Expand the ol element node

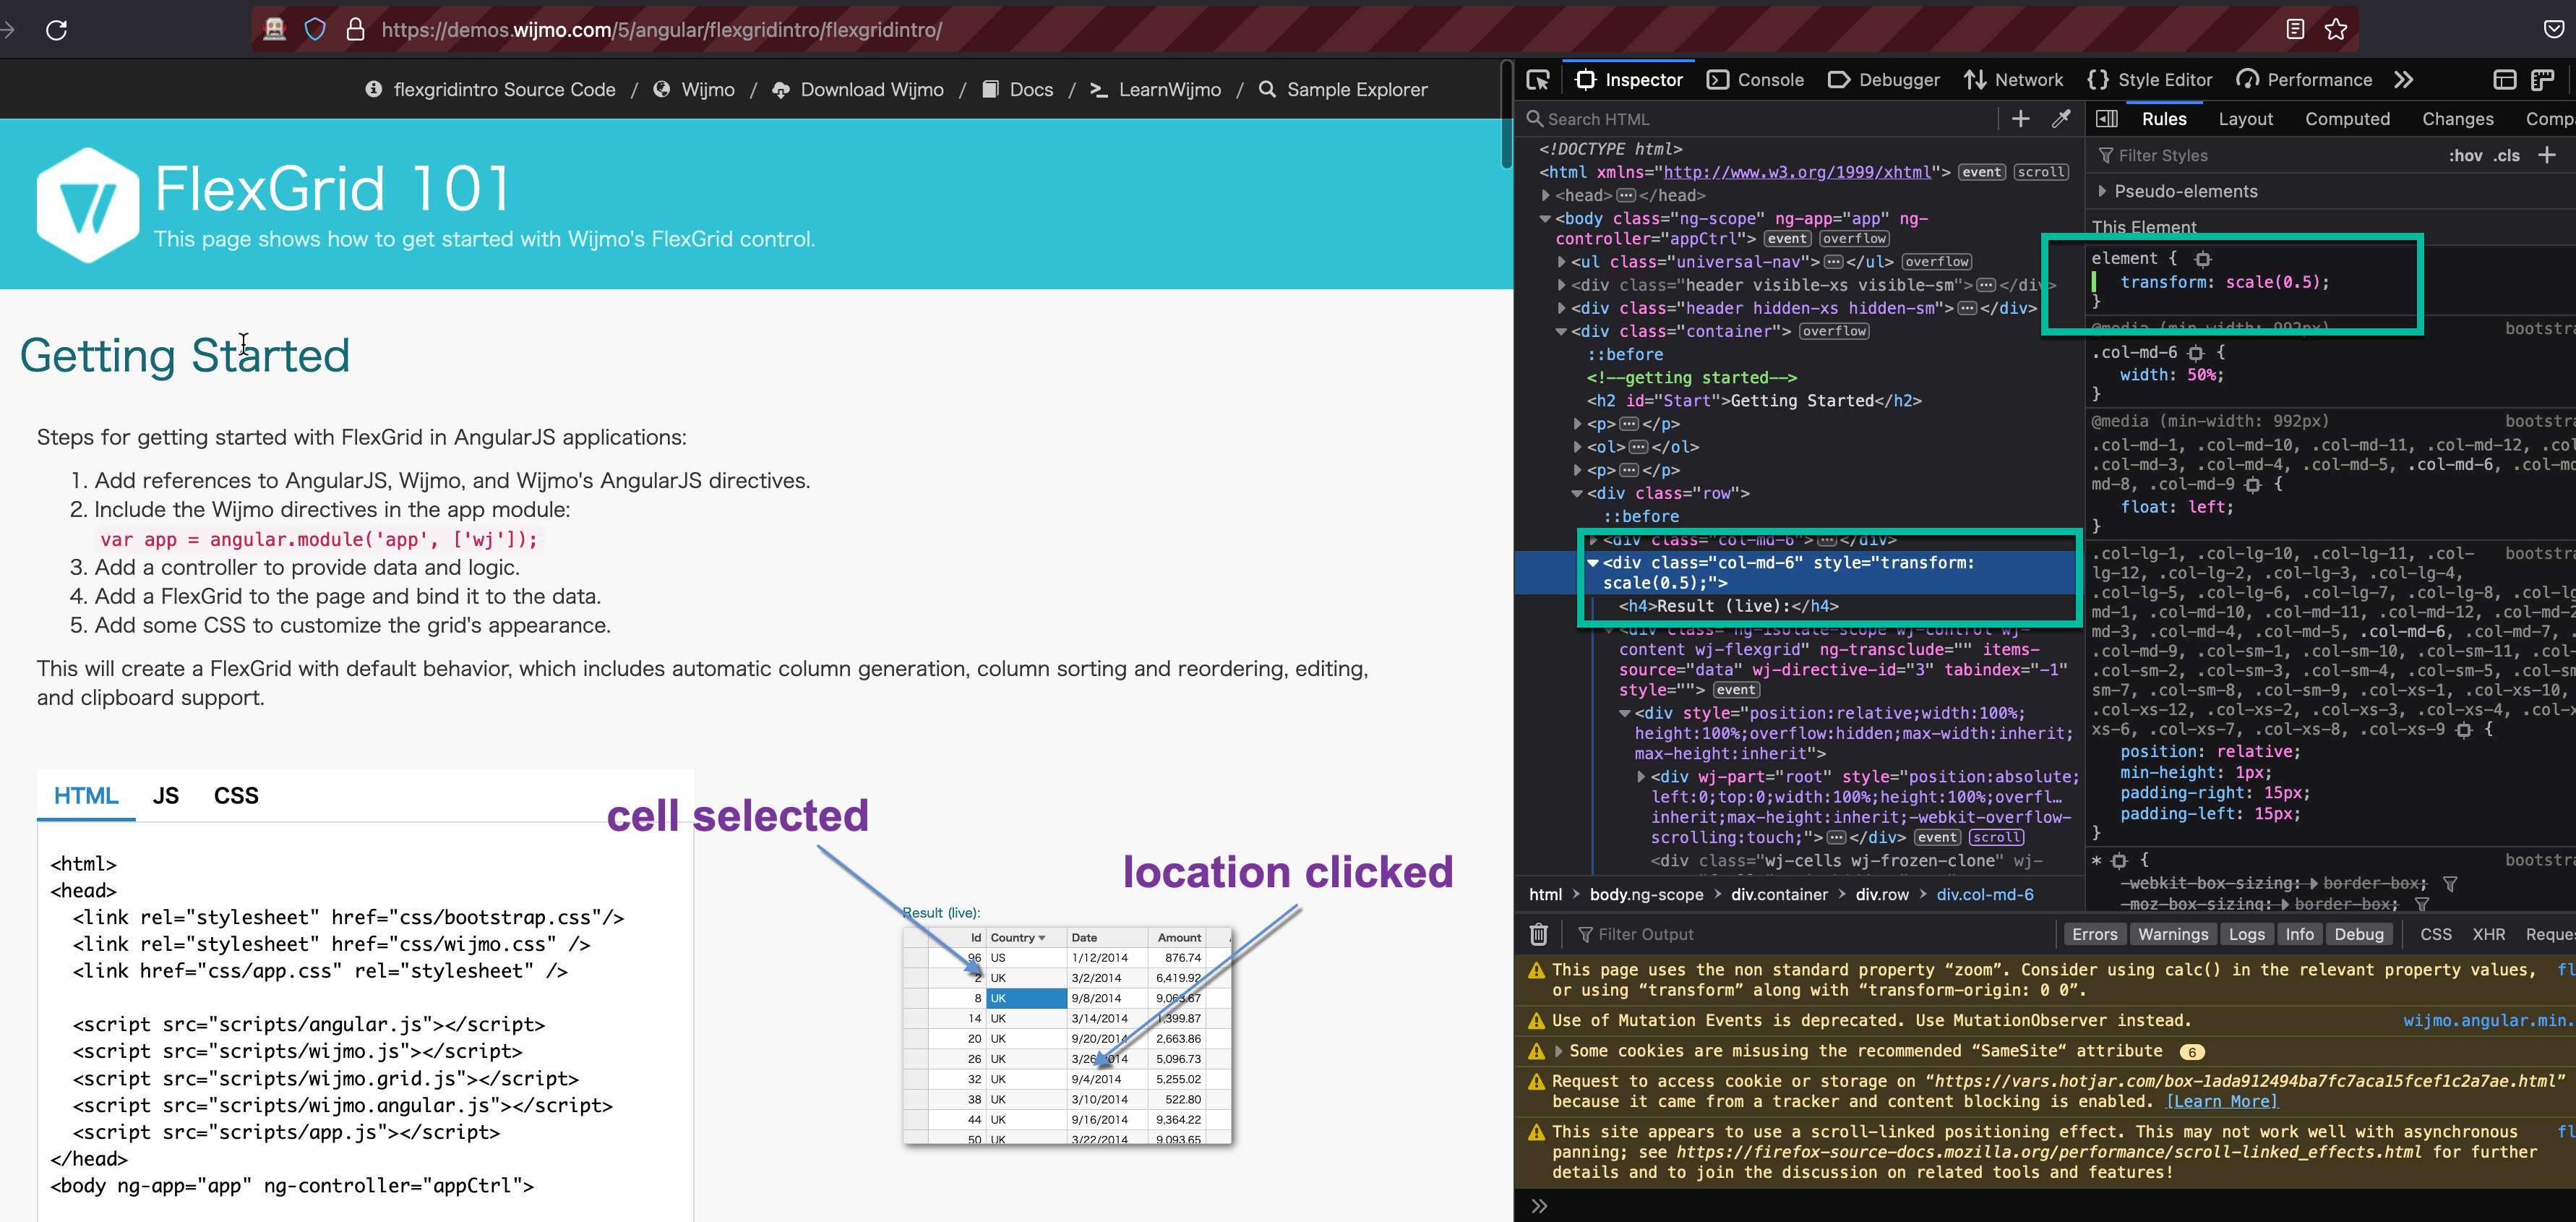[x=1578, y=447]
